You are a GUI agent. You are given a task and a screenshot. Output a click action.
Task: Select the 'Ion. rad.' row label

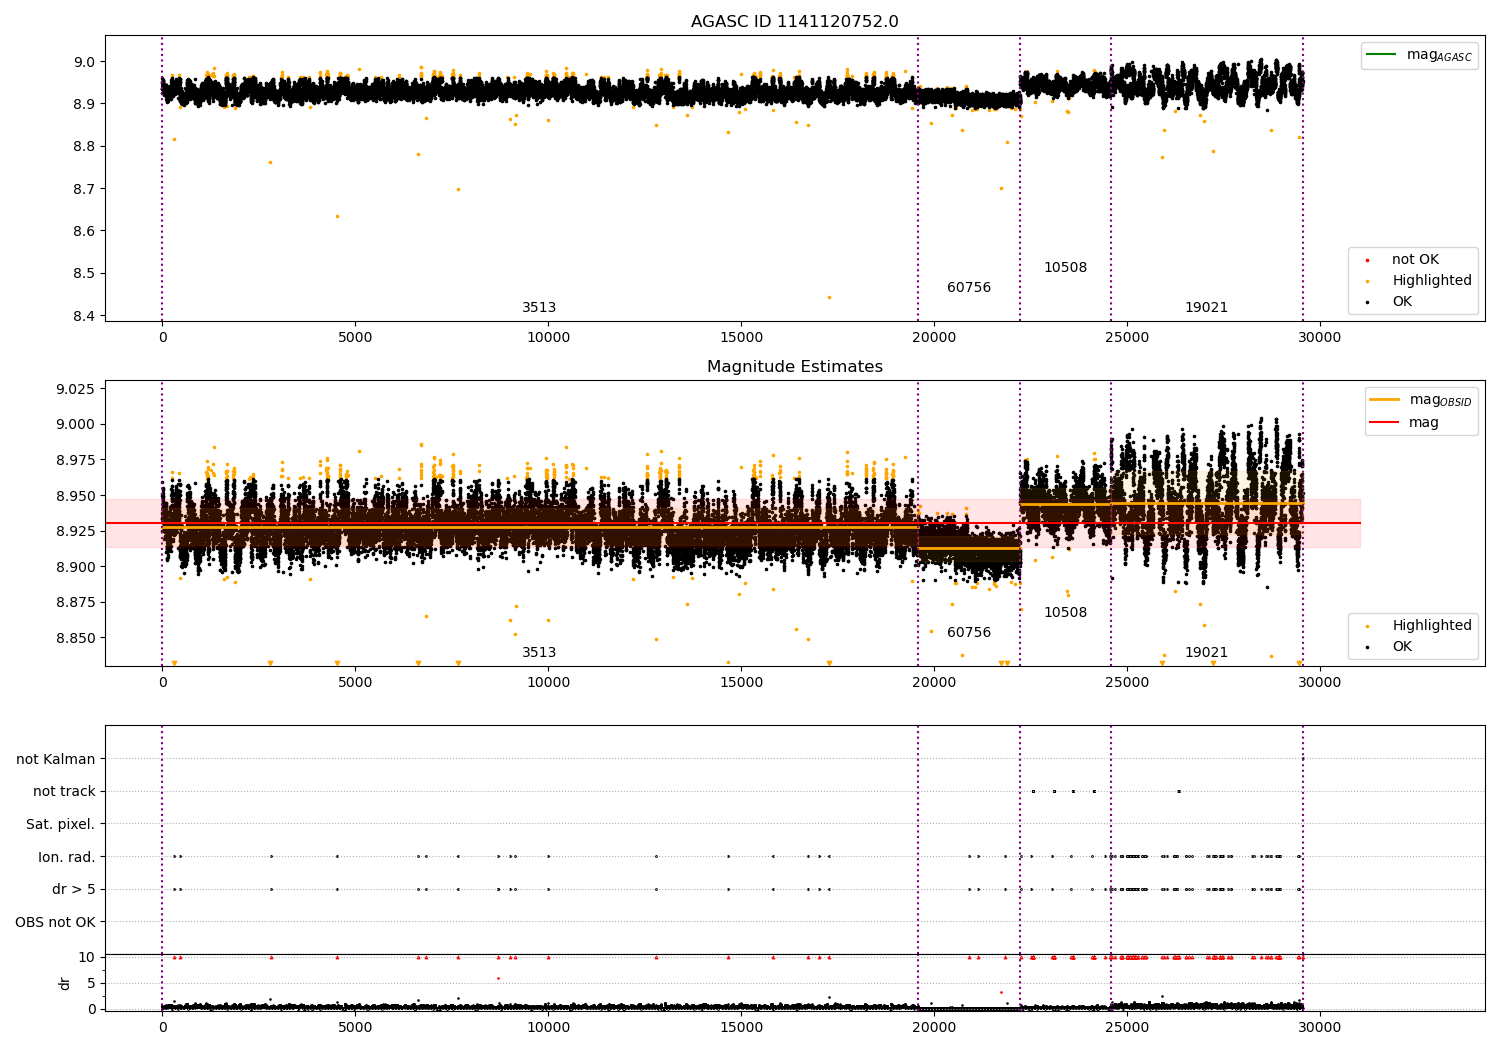click(x=67, y=857)
